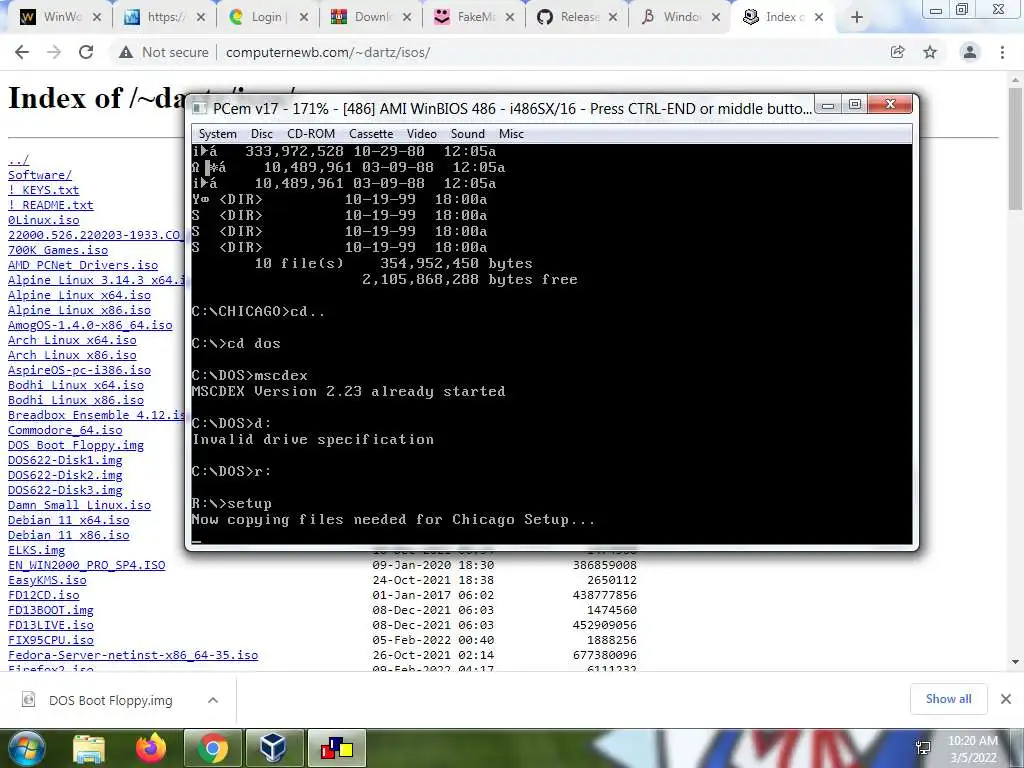Download DOS622-Disk2.img link
The height and width of the screenshot is (768, 1024).
point(65,475)
